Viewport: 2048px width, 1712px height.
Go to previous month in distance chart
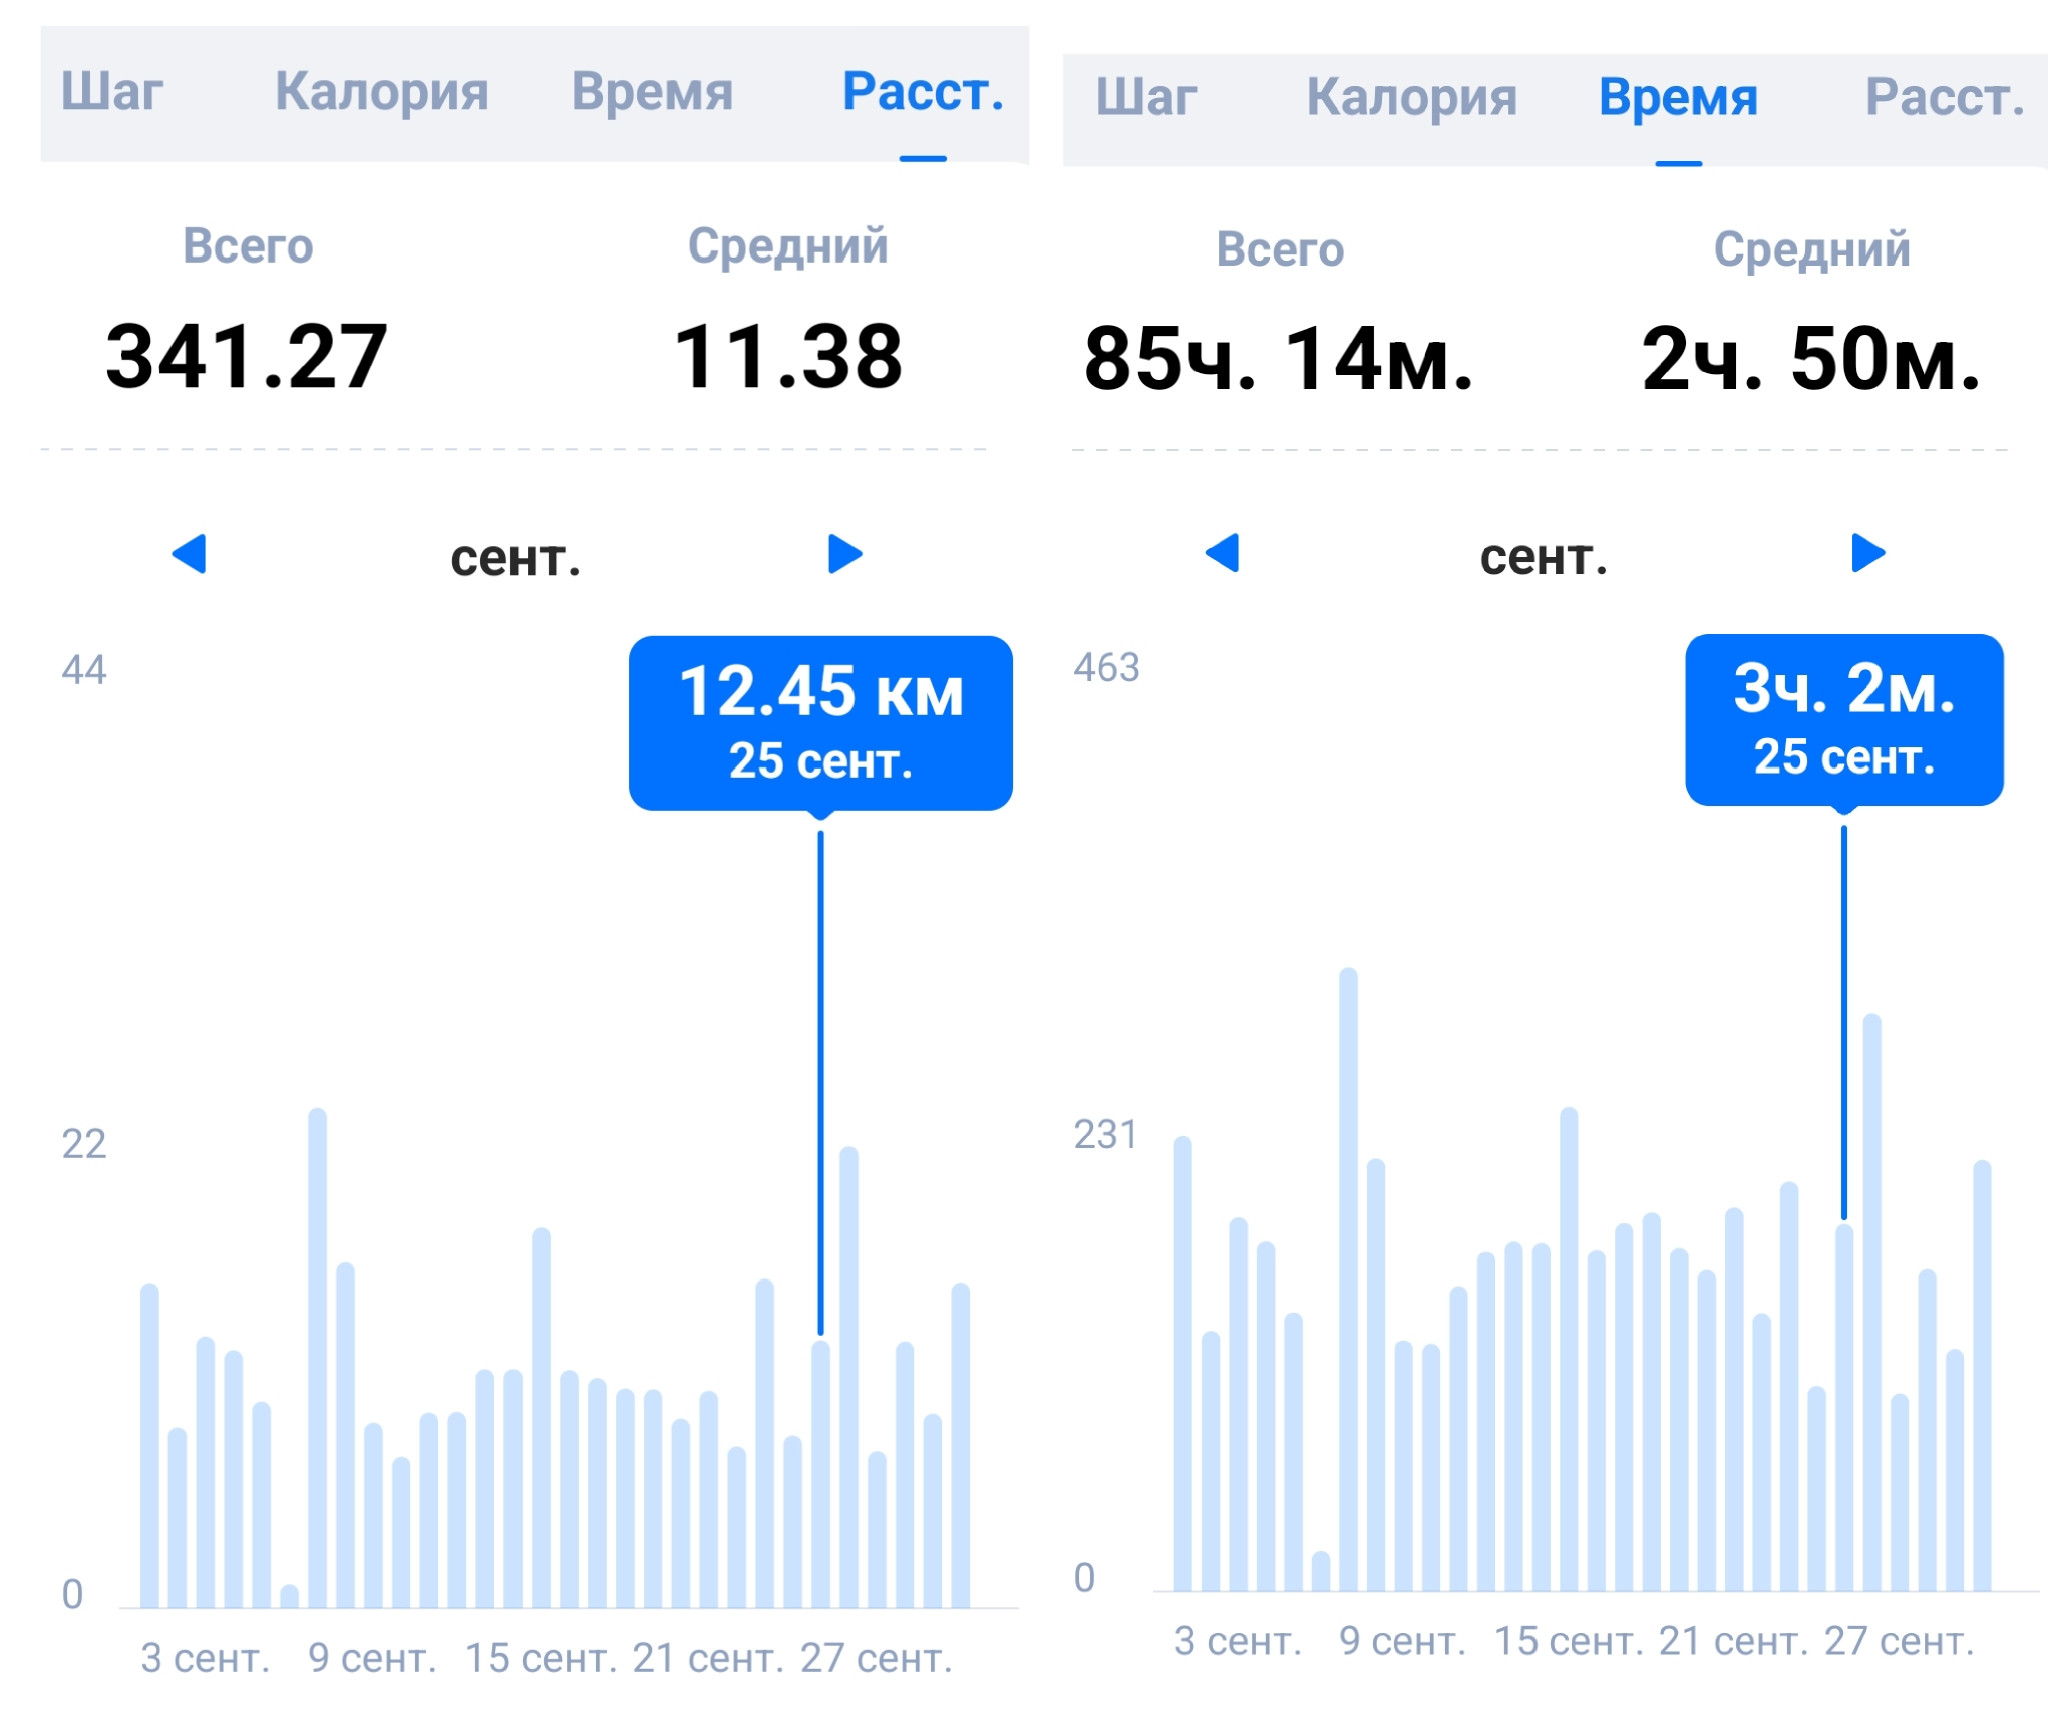190,554
